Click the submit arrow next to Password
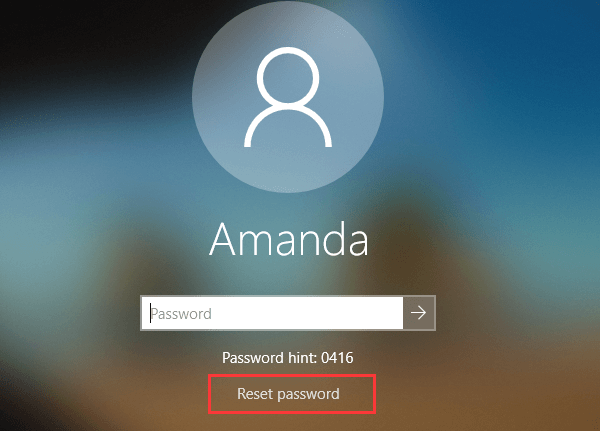Screen dimensions: 600x431 (419, 313)
